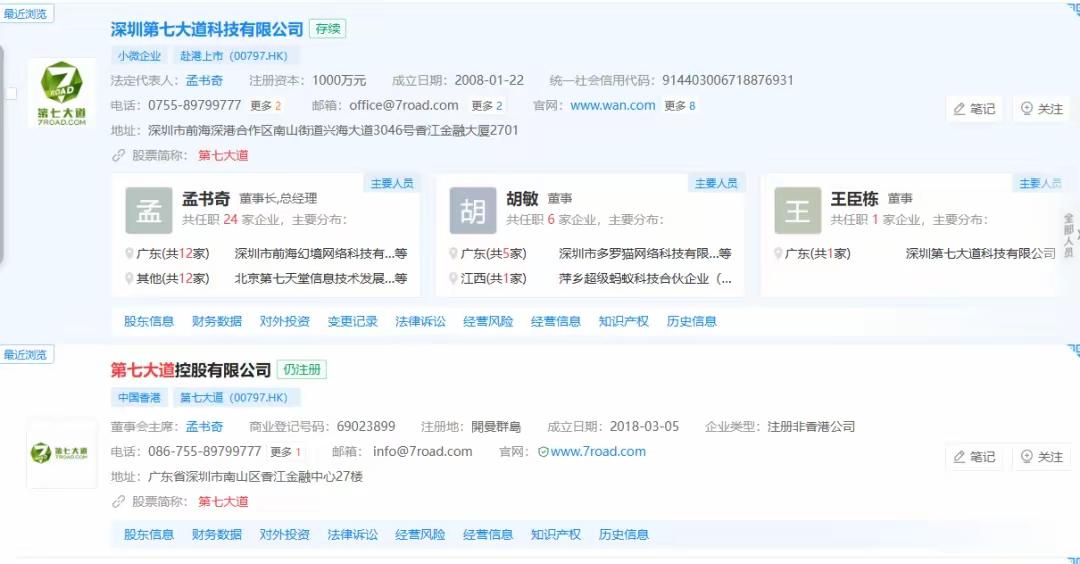Click the 深圳第七大道 company logo thumbnail
Screen dimensions: 1080x564
[61, 93]
